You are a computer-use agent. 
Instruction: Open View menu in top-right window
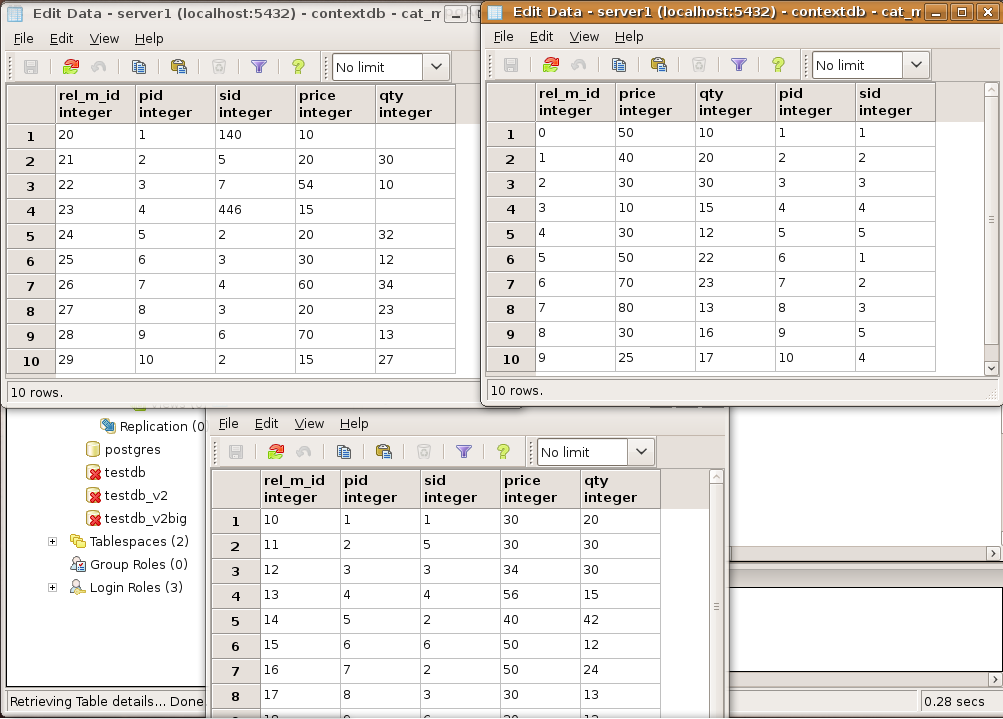pyautogui.click(x=584, y=36)
